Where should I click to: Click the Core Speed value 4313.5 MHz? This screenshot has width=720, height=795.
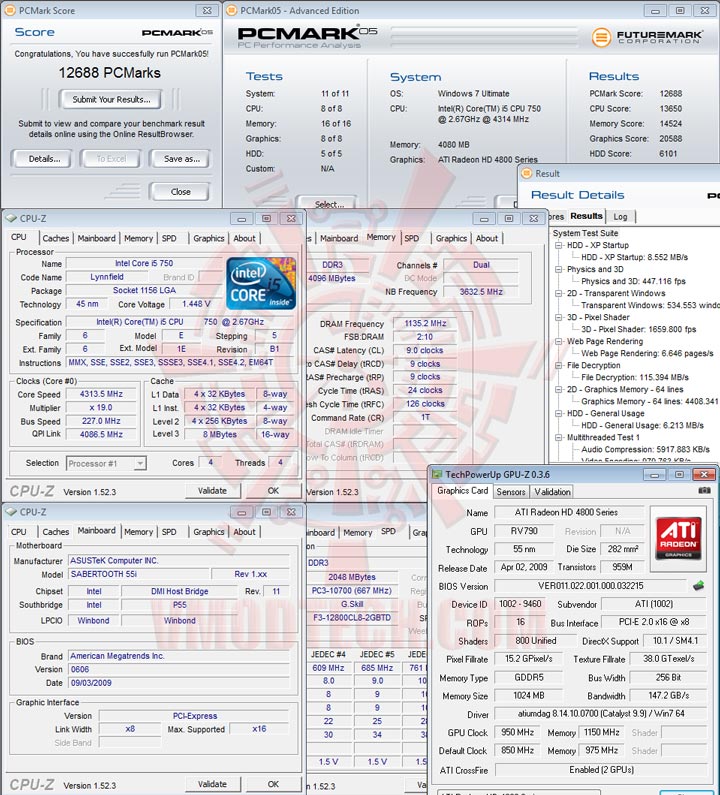pos(101,394)
